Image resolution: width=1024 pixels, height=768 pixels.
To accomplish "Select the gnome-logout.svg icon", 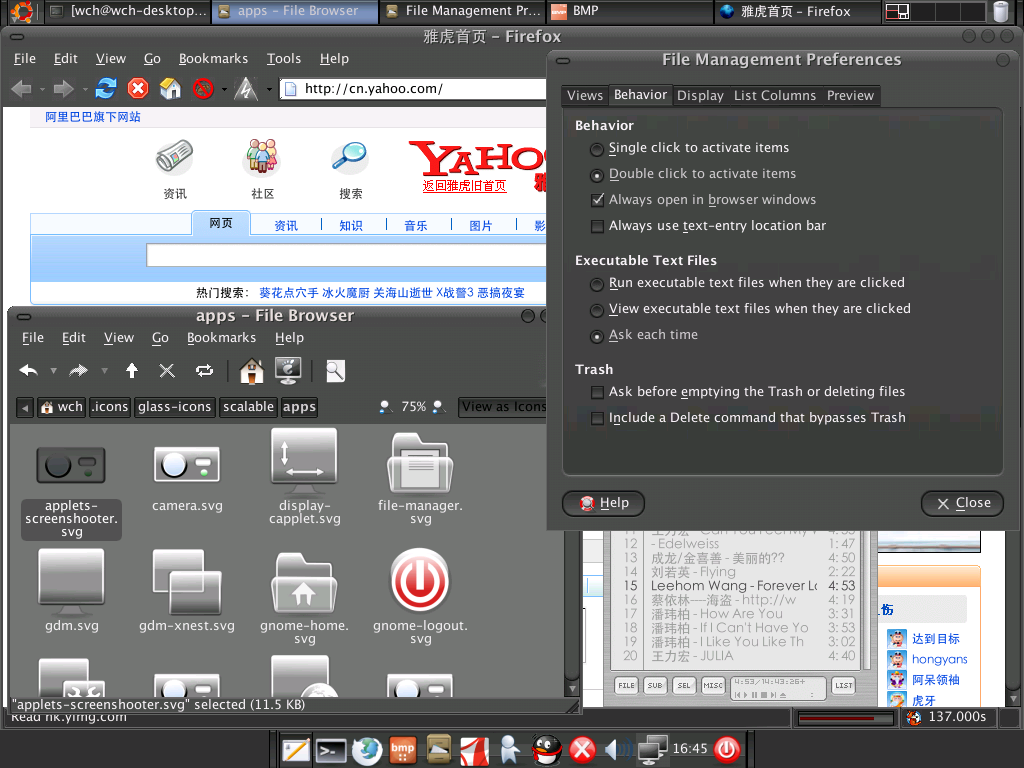I will coord(421,581).
